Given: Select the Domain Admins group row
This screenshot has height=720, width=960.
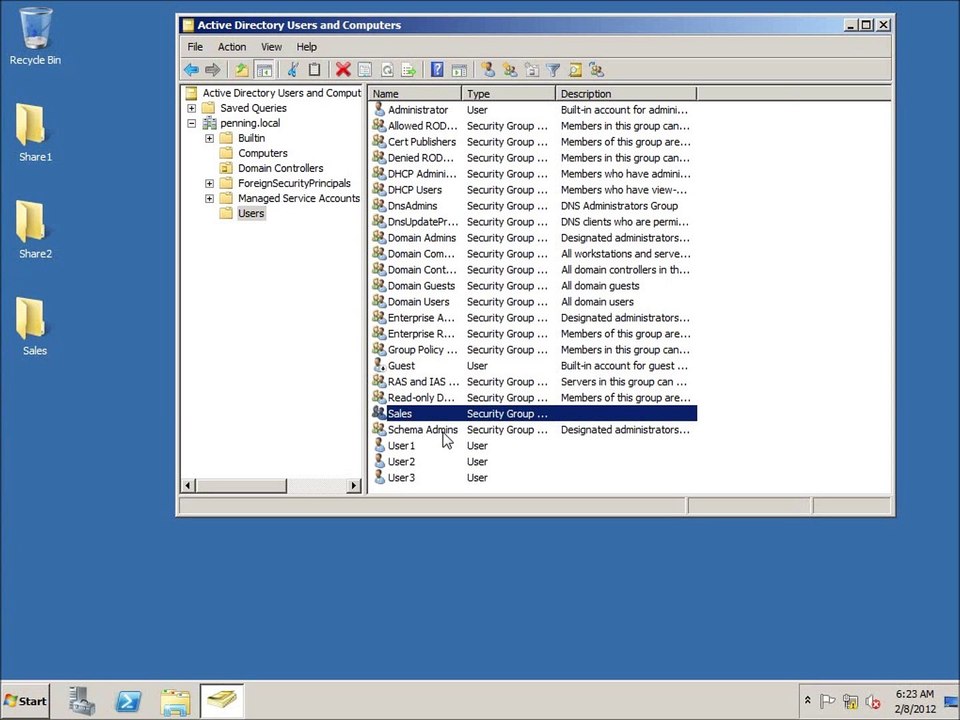Looking at the screenshot, I should (534, 238).
